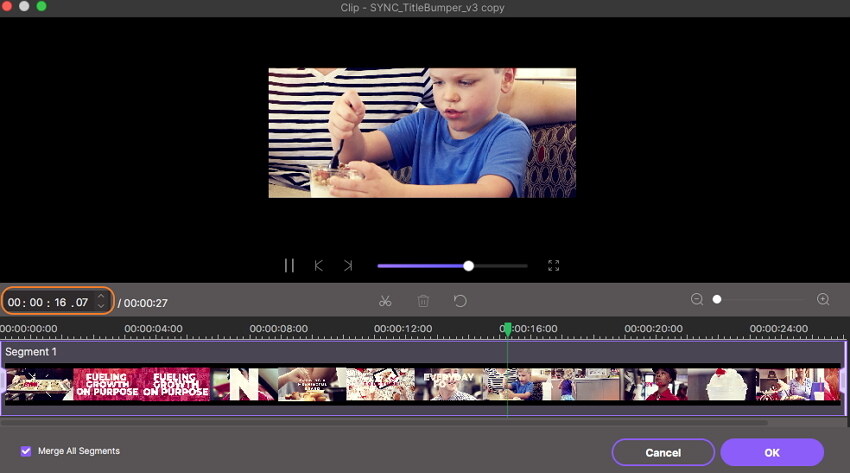This screenshot has height=473, width=850.
Task: Confirm the clip with OK
Action: click(x=771, y=453)
